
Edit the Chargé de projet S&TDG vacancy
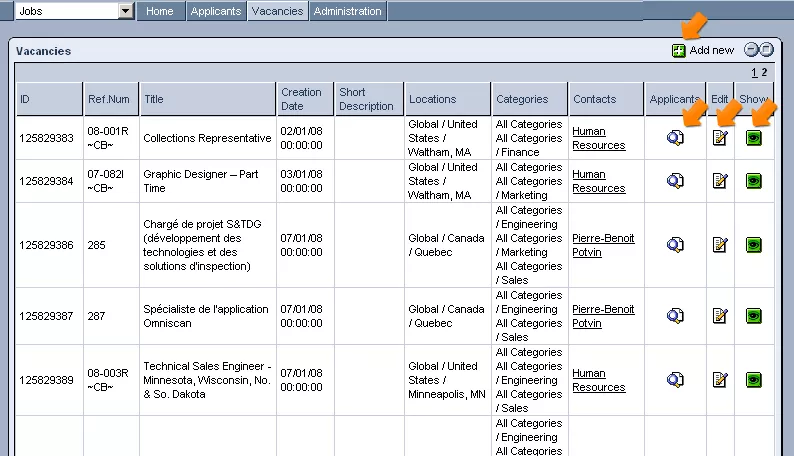720,245
